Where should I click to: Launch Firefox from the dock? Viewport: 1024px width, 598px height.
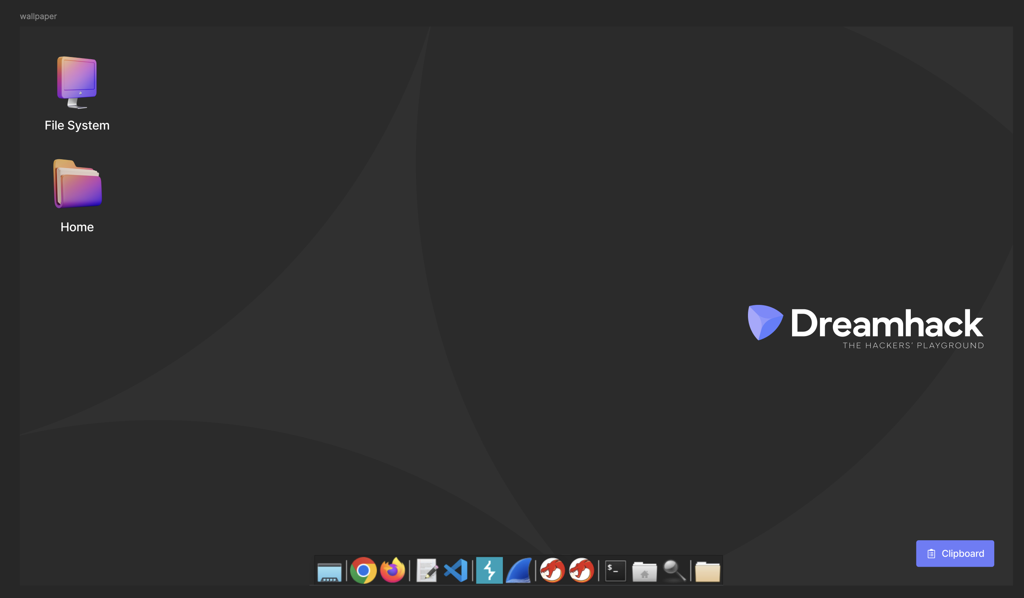pos(392,571)
